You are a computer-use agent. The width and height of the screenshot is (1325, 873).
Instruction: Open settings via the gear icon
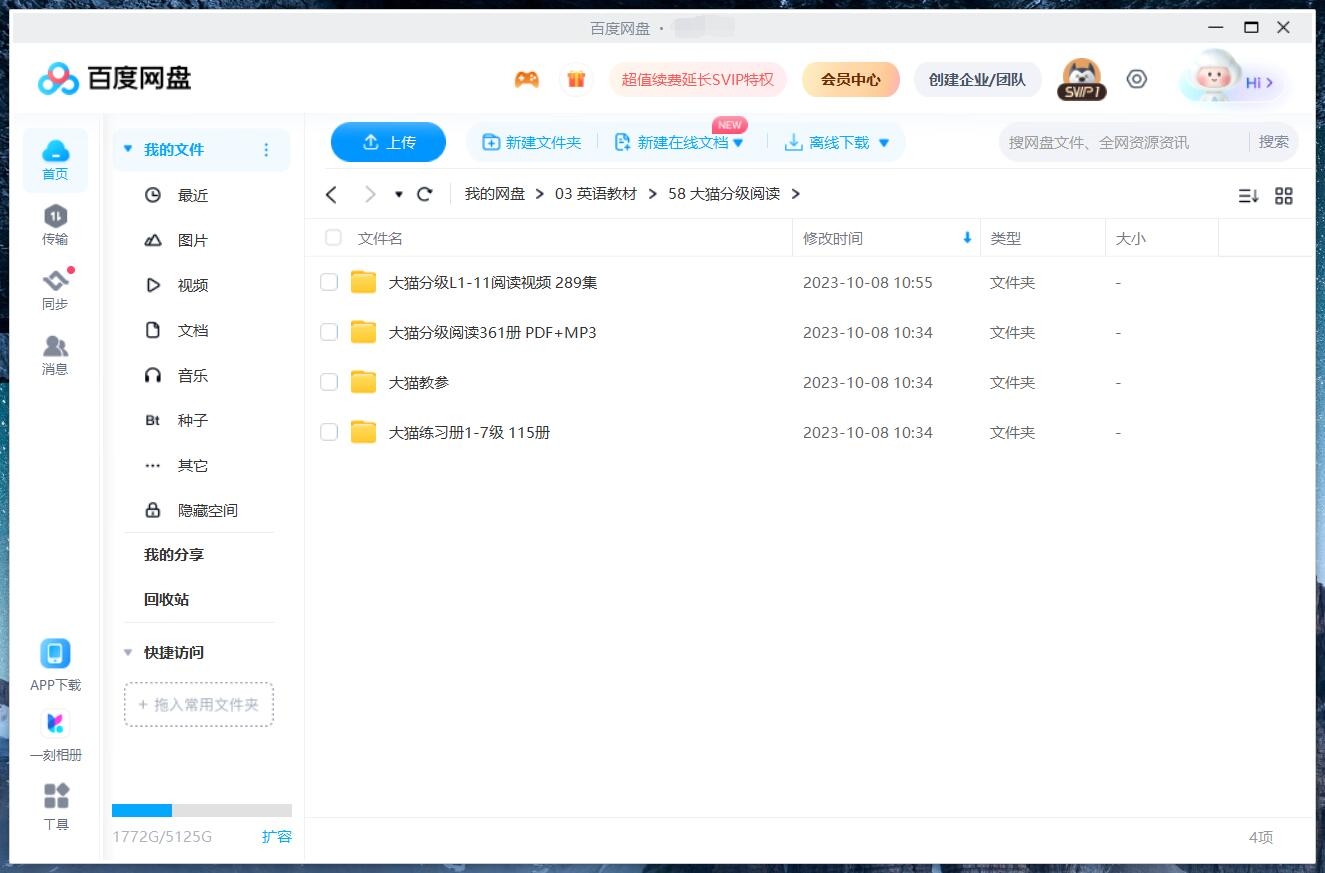pos(1136,78)
